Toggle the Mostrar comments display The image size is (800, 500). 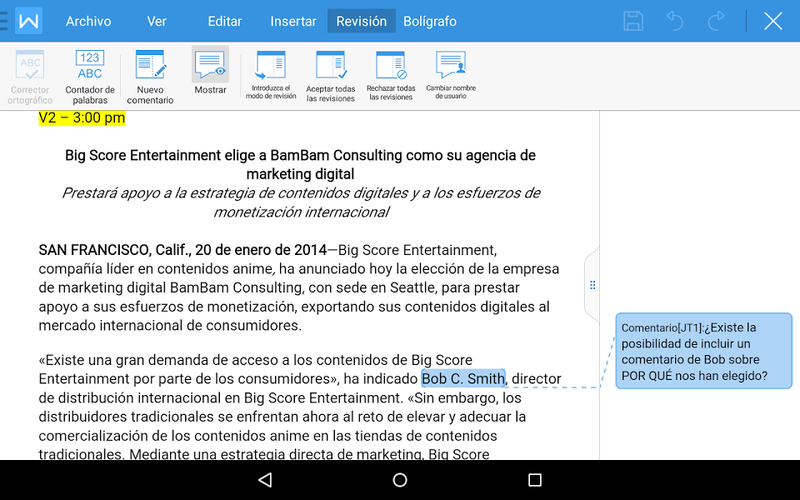(x=210, y=74)
